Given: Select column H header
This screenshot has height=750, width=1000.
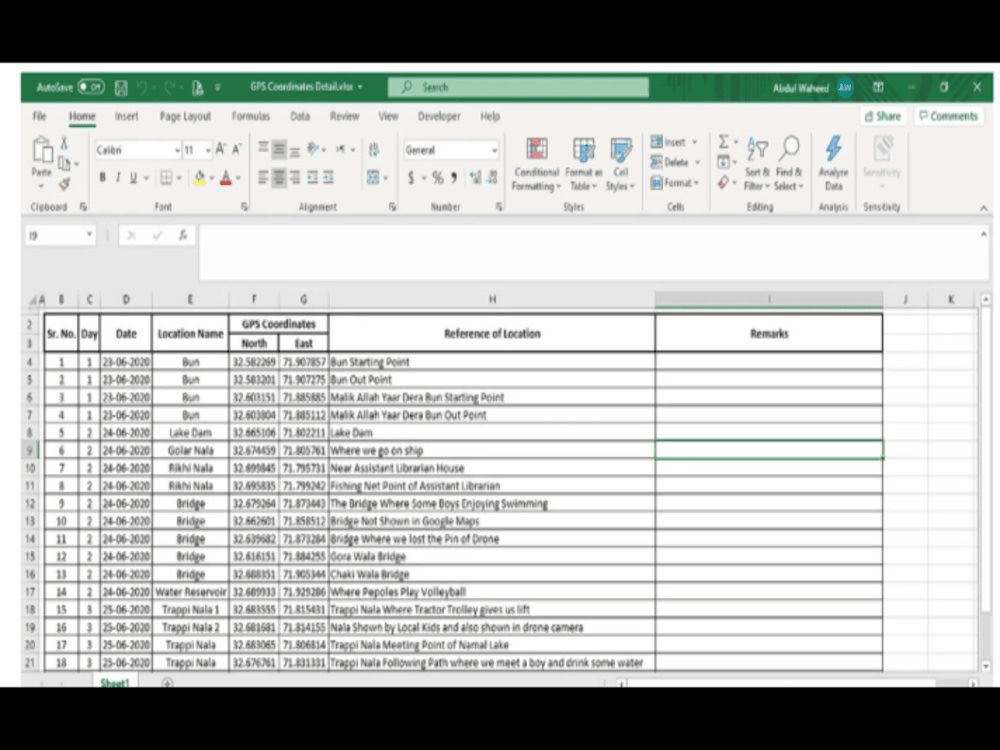Looking at the screenshot, I should [x=492, y=299].
